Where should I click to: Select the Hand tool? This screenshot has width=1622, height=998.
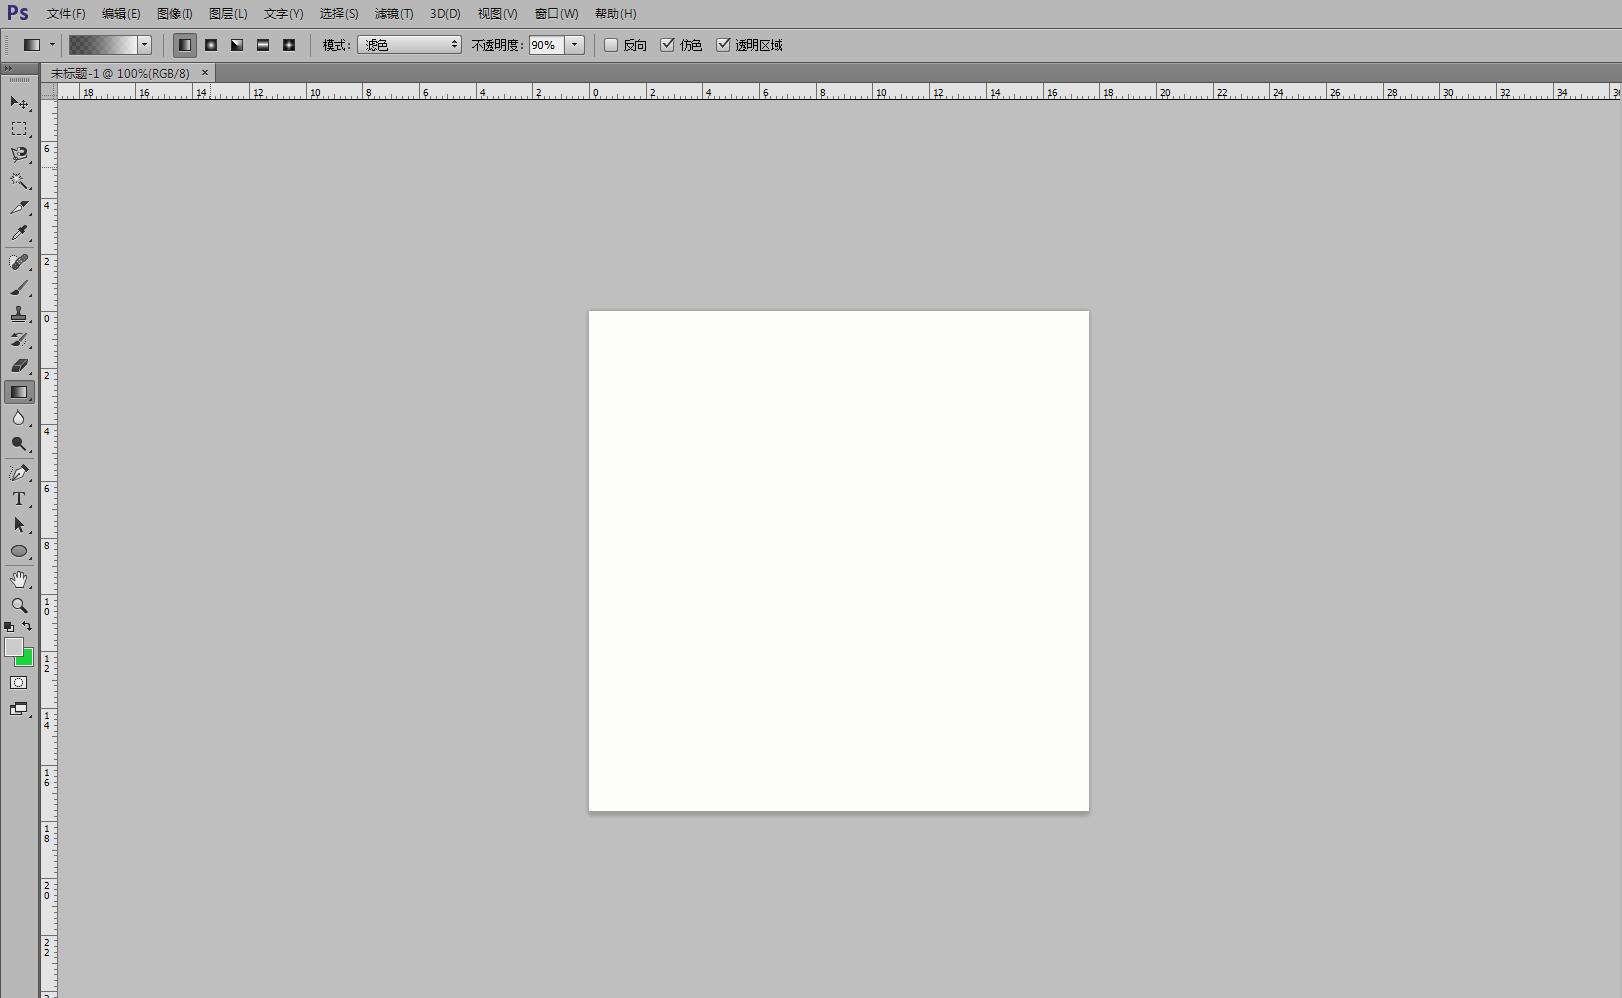tap(19, 580)
